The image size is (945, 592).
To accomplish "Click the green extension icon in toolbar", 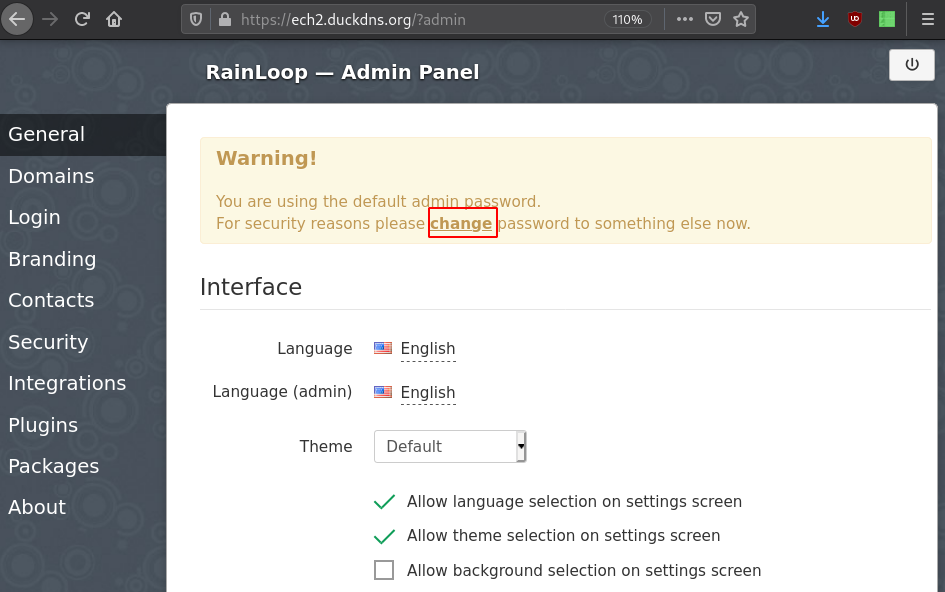I will 887,19.
